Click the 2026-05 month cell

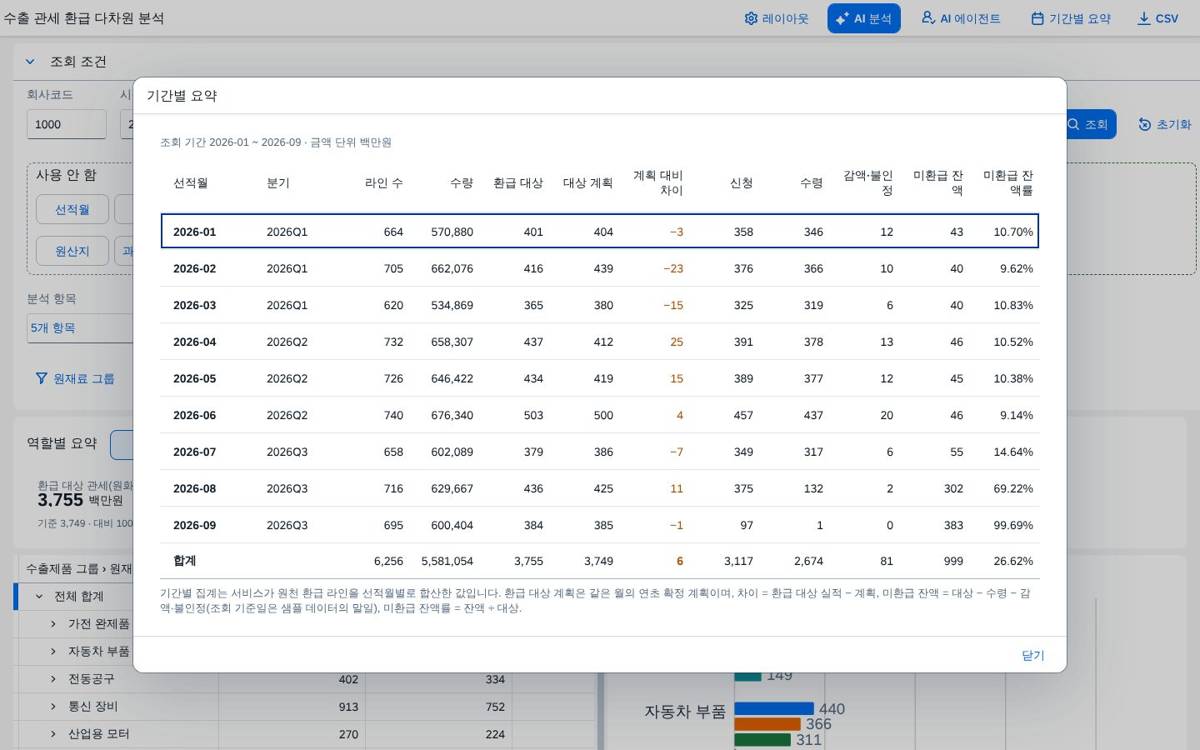(x=194, y=379)
